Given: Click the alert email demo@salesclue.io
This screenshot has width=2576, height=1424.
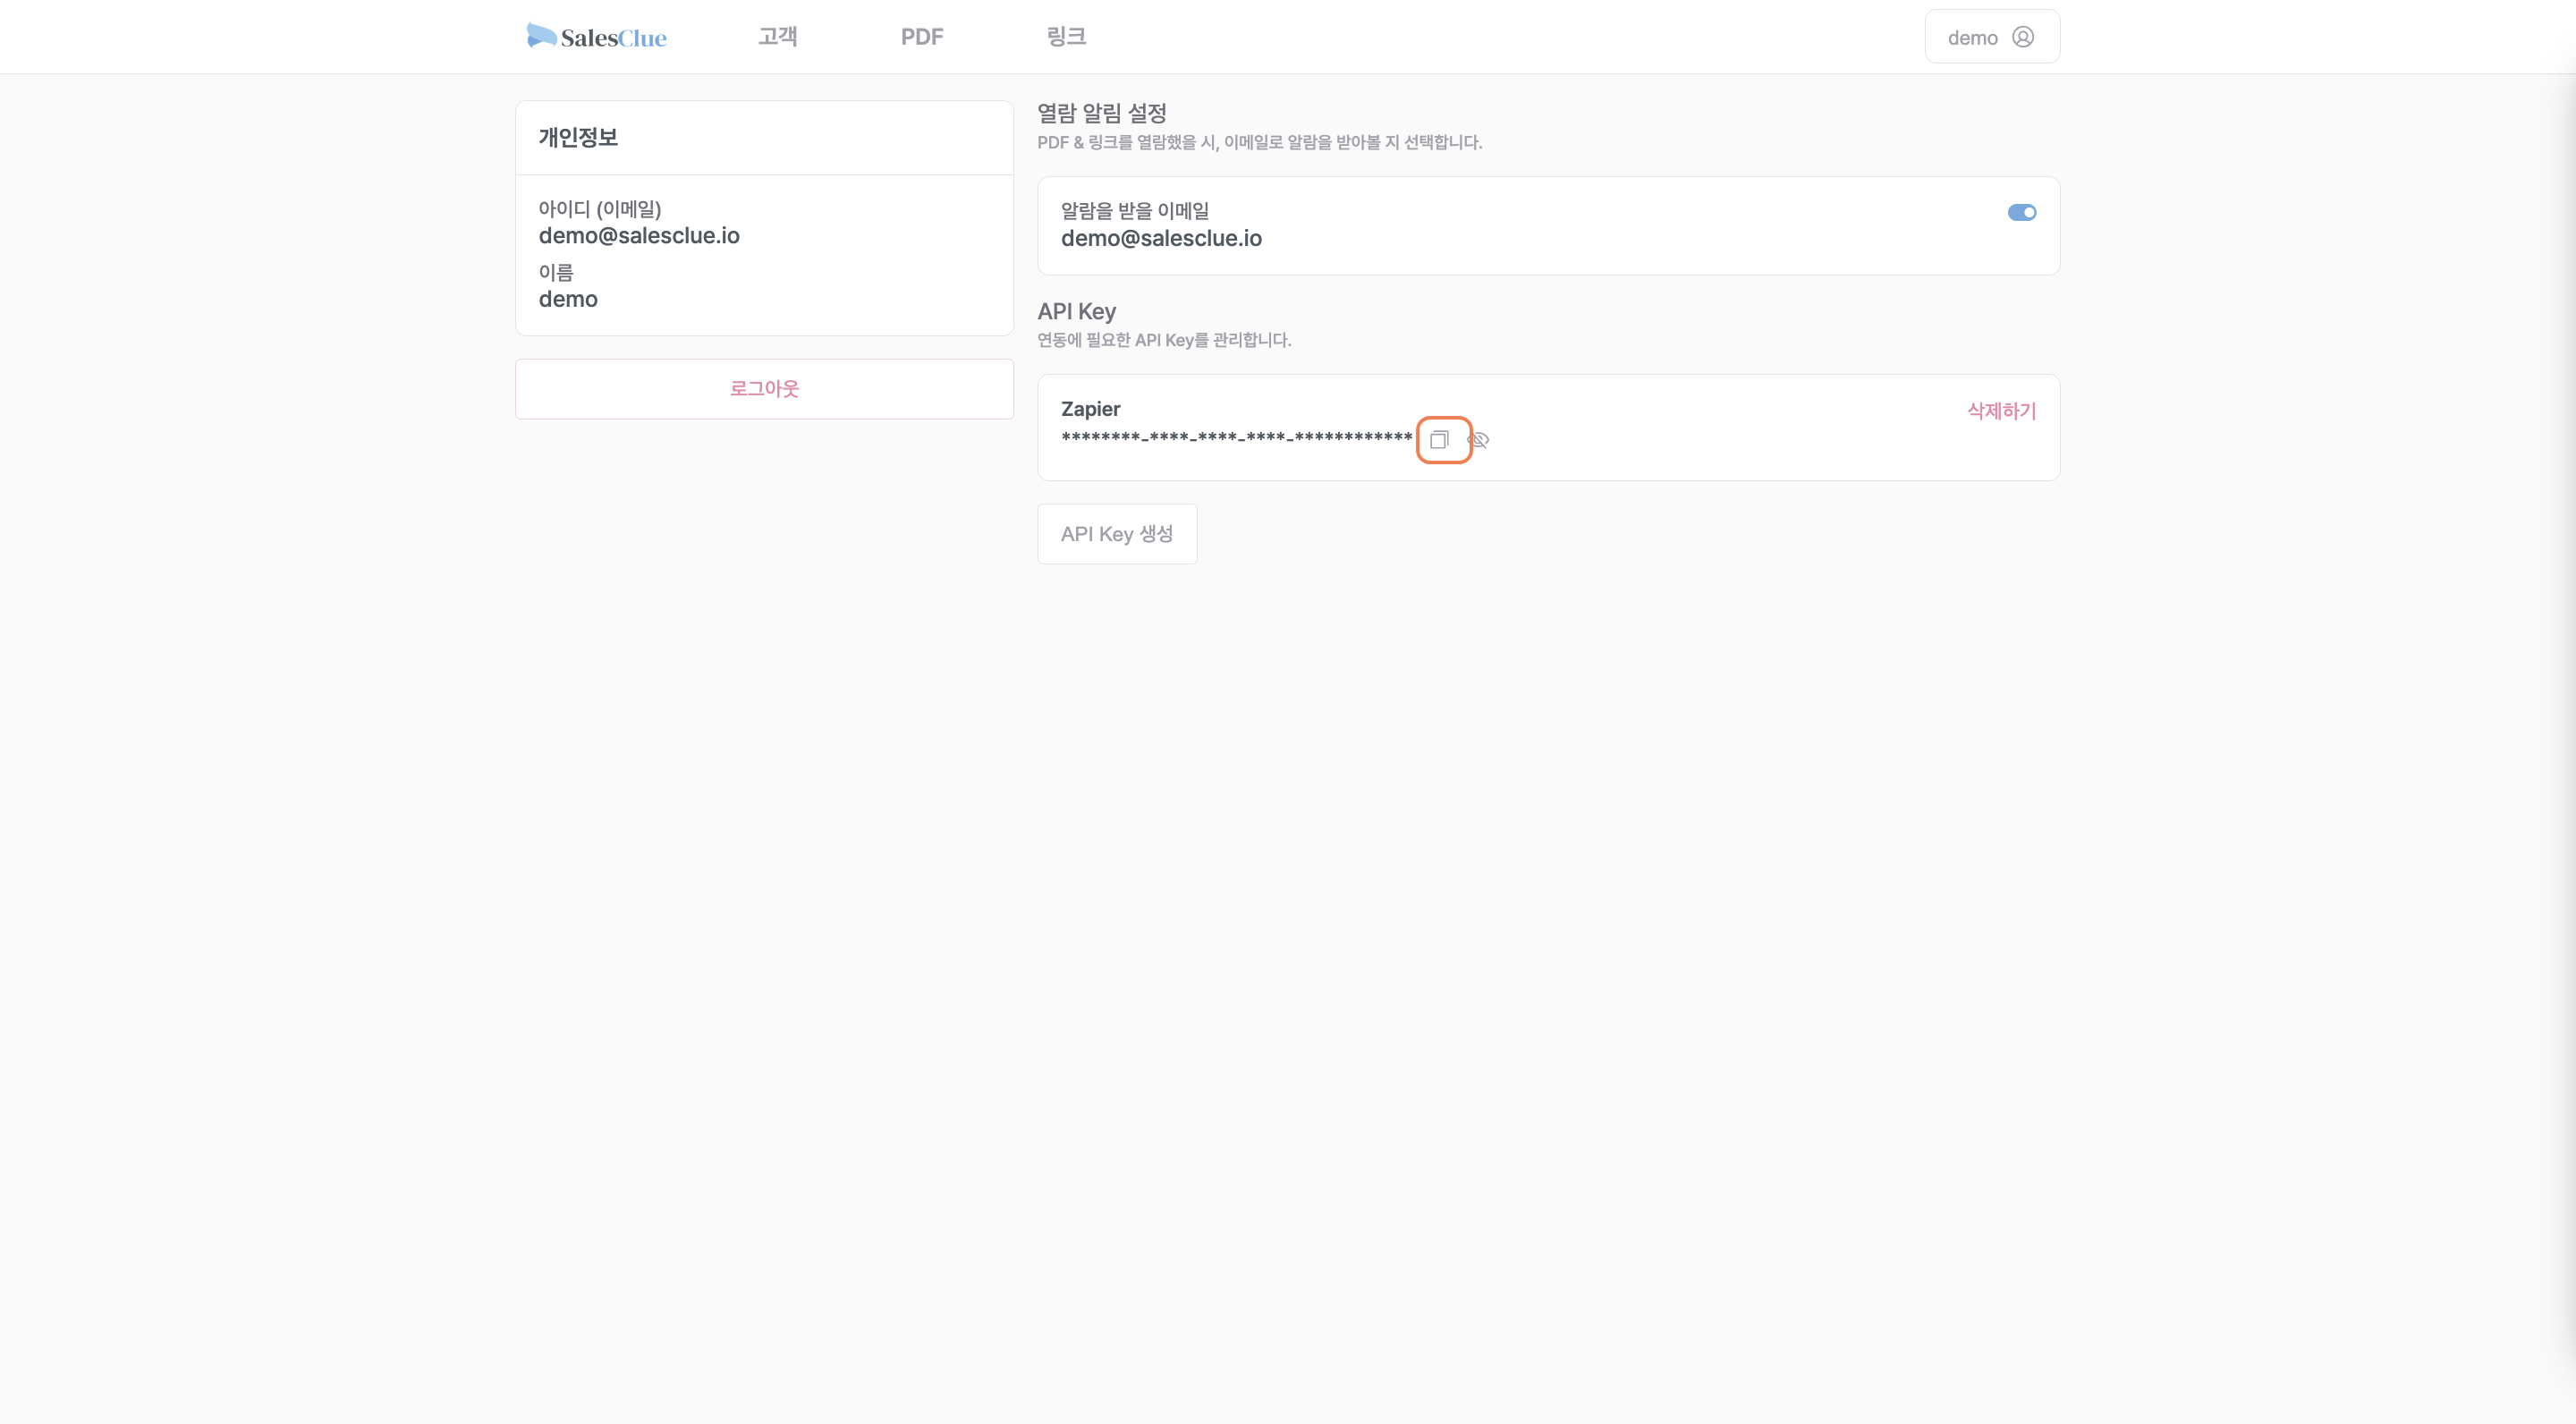Looking at the screenshot, I should click(x=1161, y=238).
